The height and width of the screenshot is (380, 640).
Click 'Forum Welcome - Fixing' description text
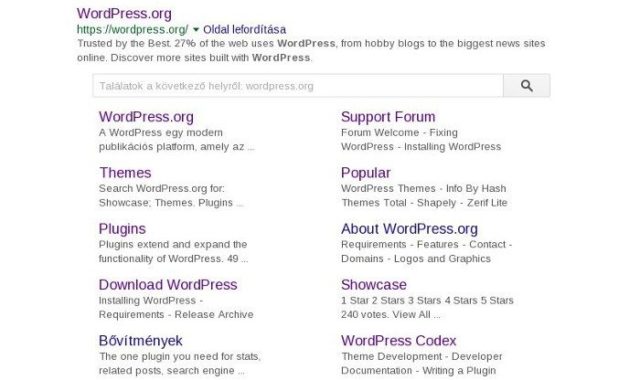point(399,133)
